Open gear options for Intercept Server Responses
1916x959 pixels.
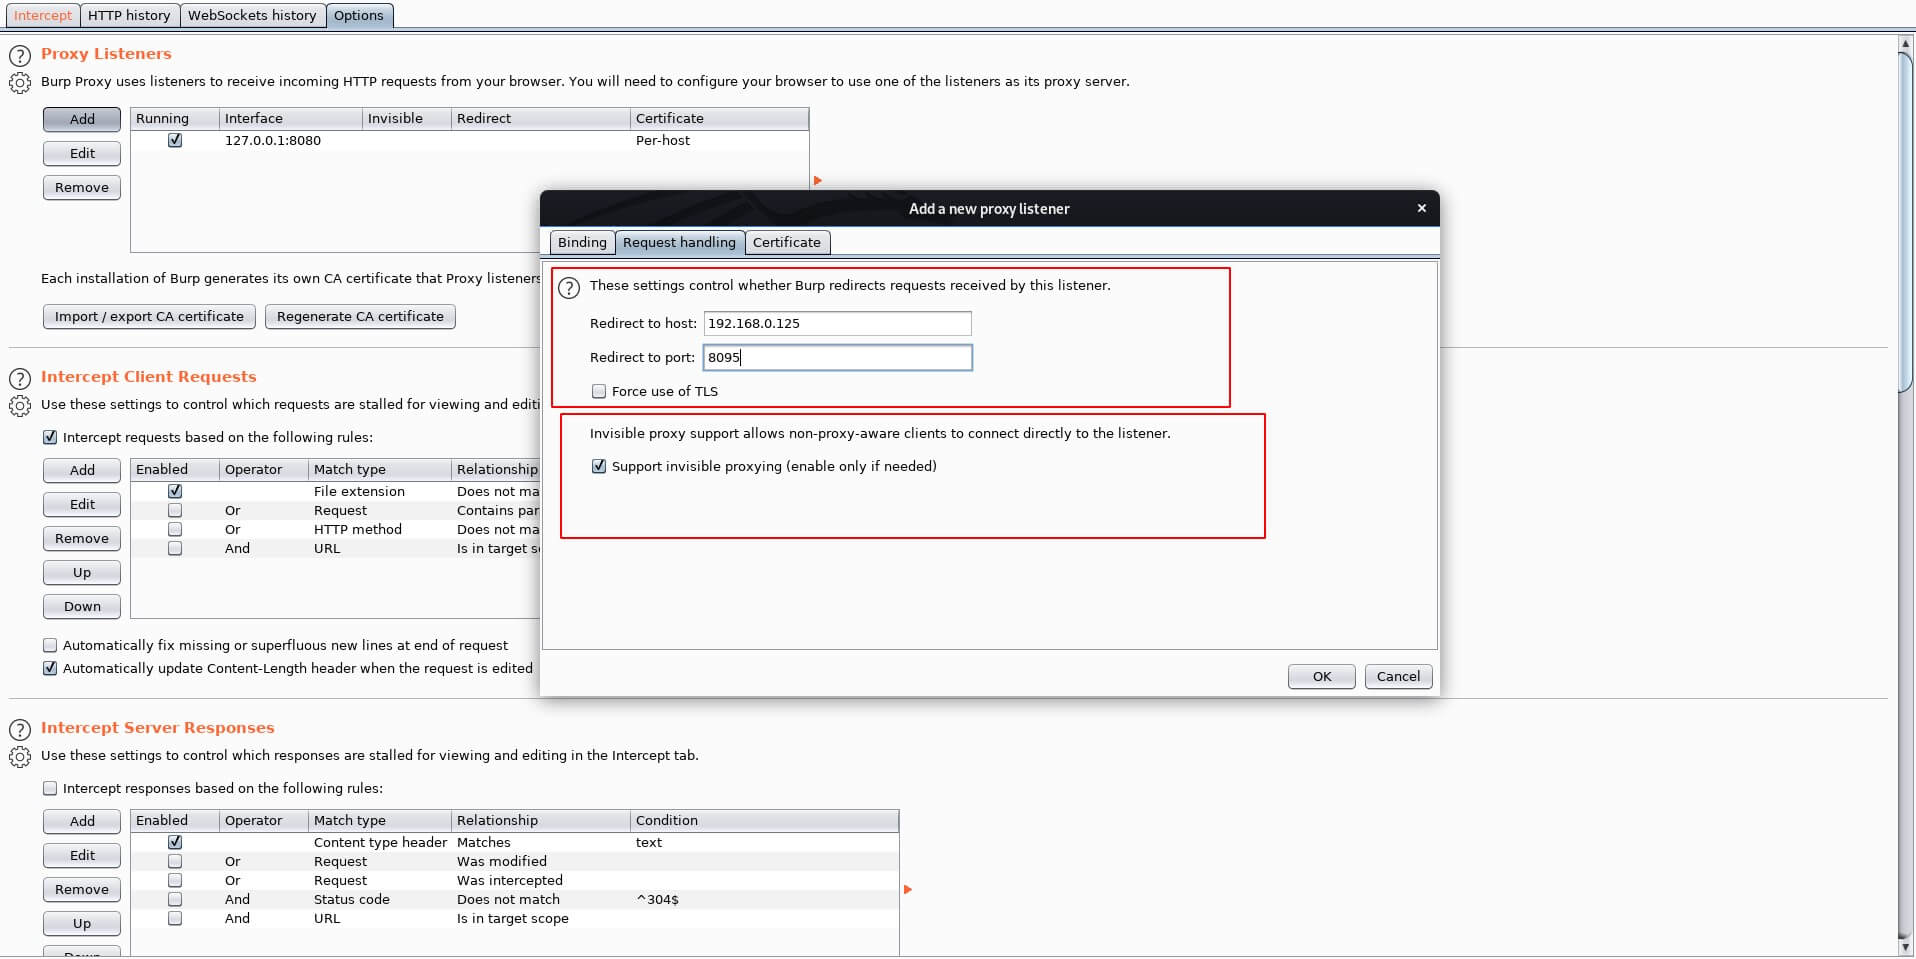point(20,757)
